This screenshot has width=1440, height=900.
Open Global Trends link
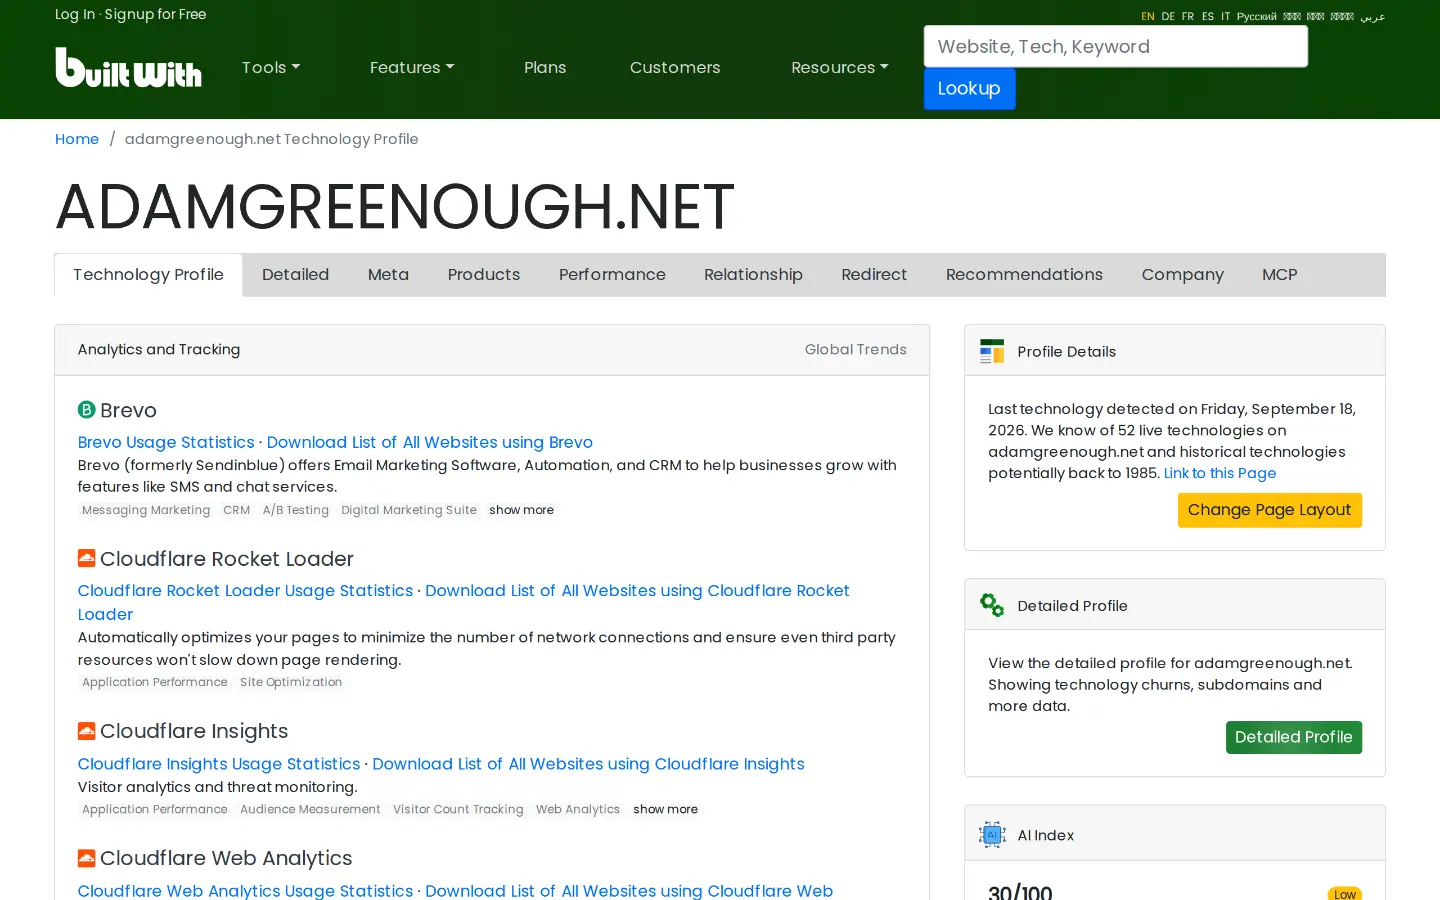tap(856, 349)
